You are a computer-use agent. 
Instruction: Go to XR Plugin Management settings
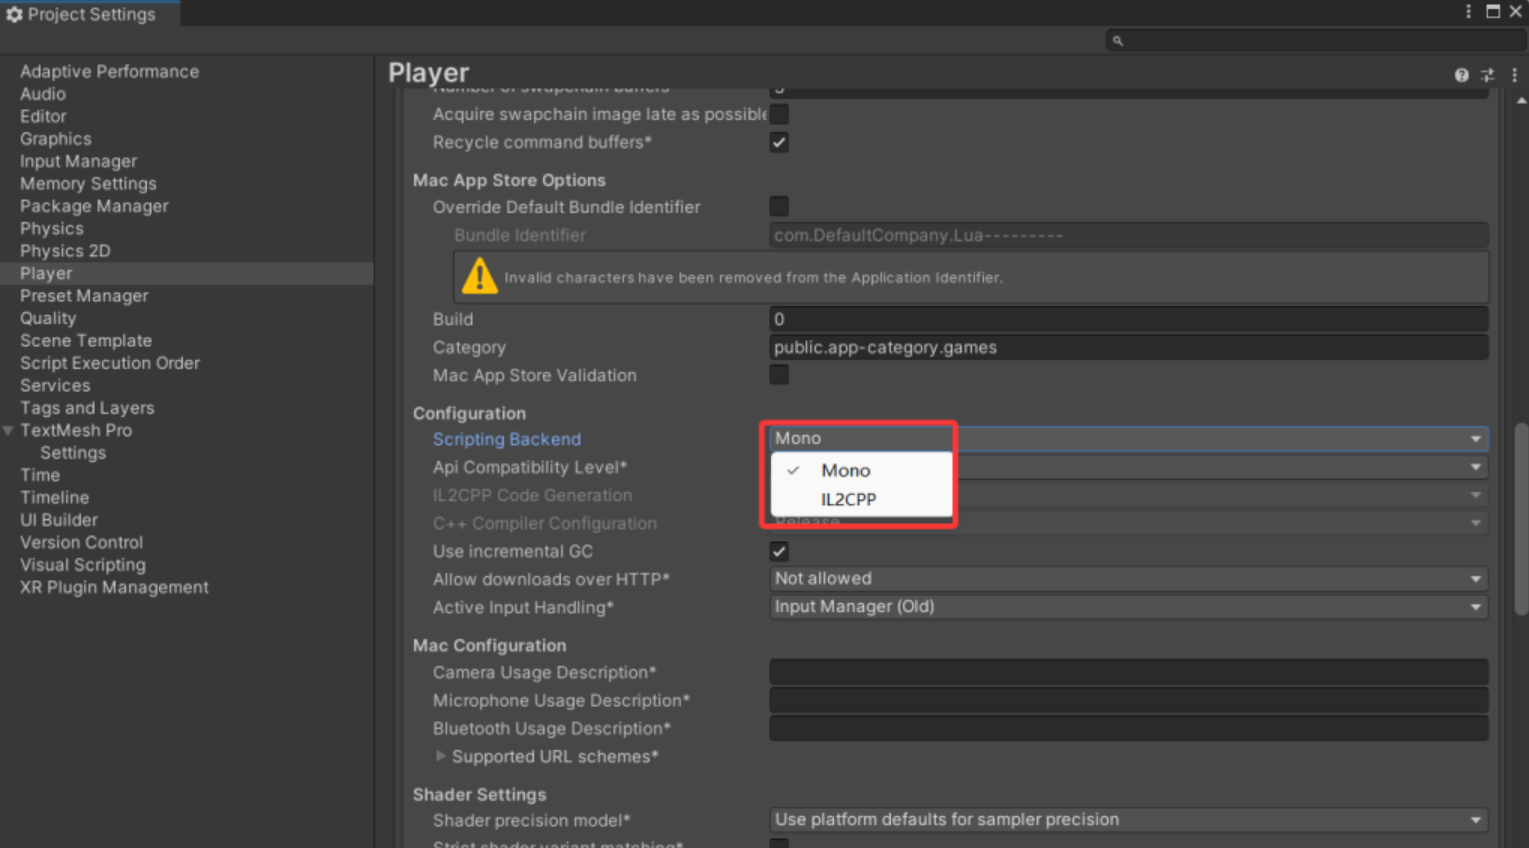114,587
